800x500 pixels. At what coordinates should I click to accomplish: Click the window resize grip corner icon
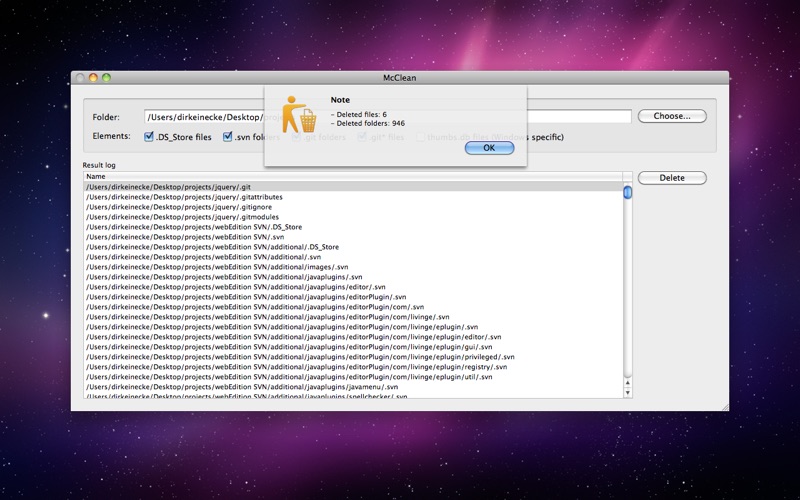point(725,407)
